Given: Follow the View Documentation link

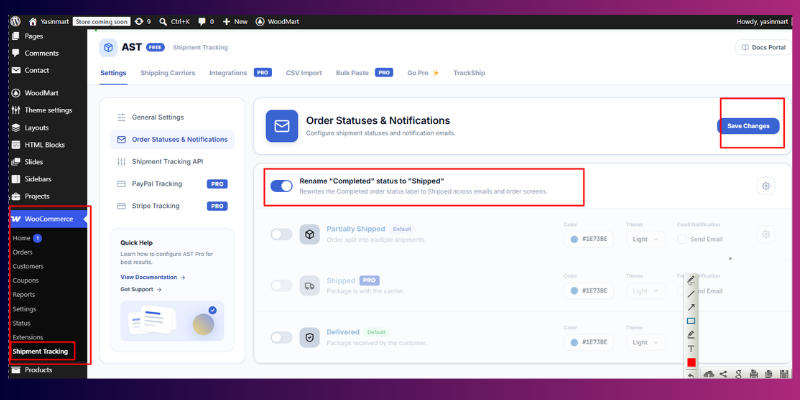Looking at the screenshot, I should [x=153, y=277].
